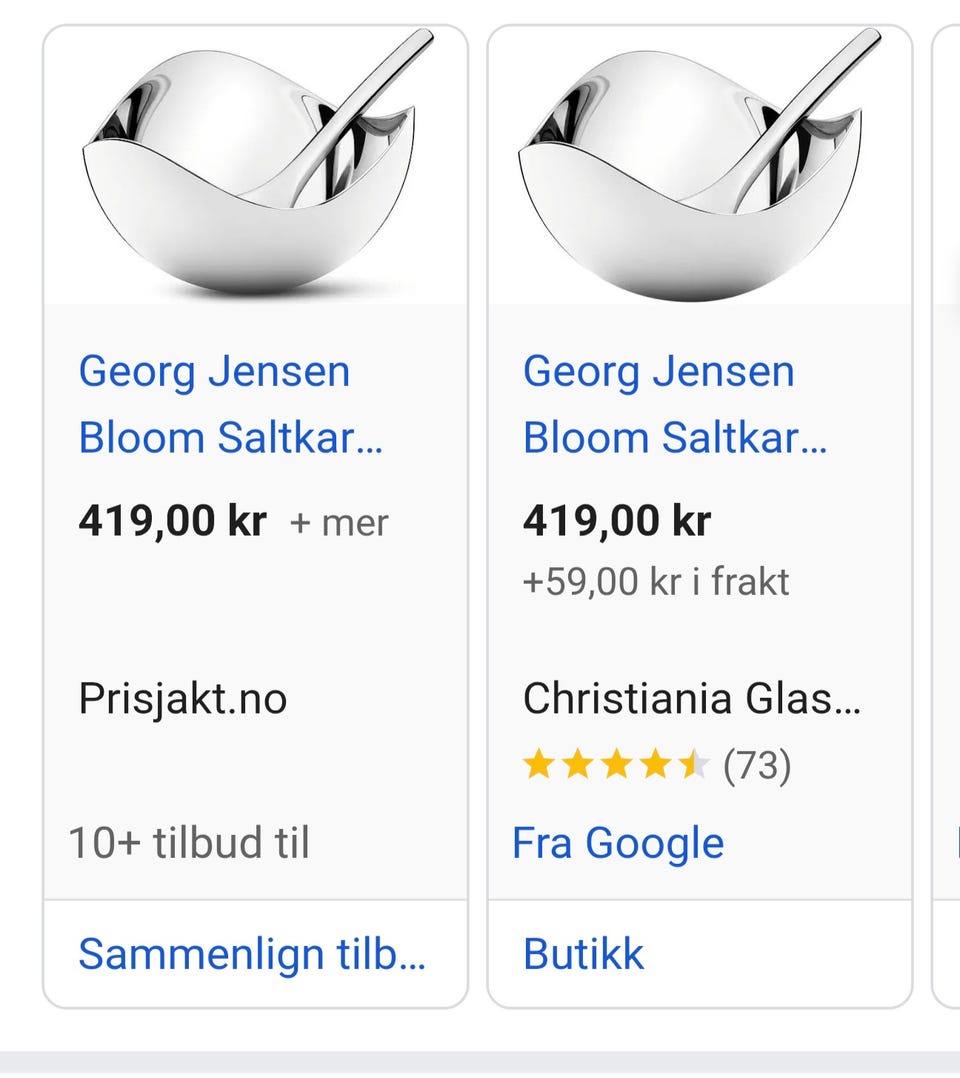960x1078 pixels.
Task: Click the third gold rating star
Action: tap(616, 766)
